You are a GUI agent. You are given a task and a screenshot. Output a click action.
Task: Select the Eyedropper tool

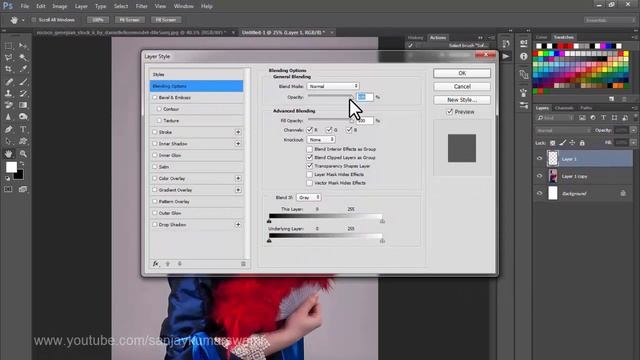(23, 69)
